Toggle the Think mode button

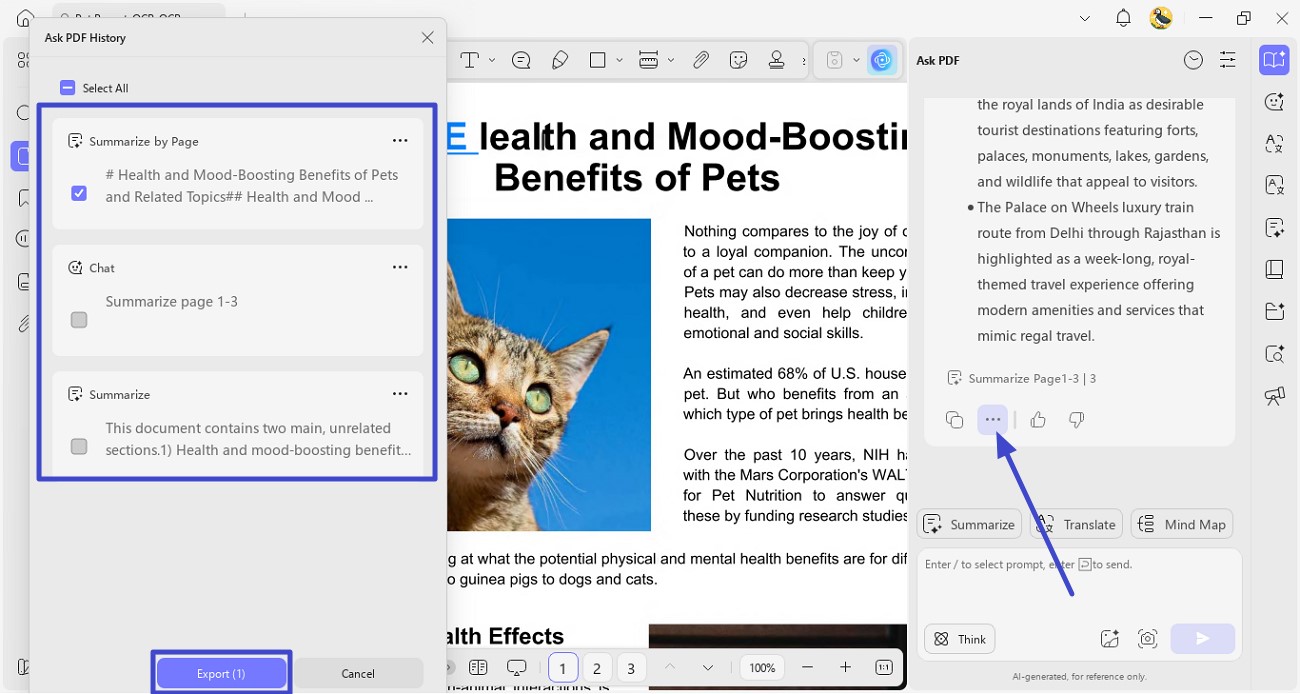(x=960, y=639)
